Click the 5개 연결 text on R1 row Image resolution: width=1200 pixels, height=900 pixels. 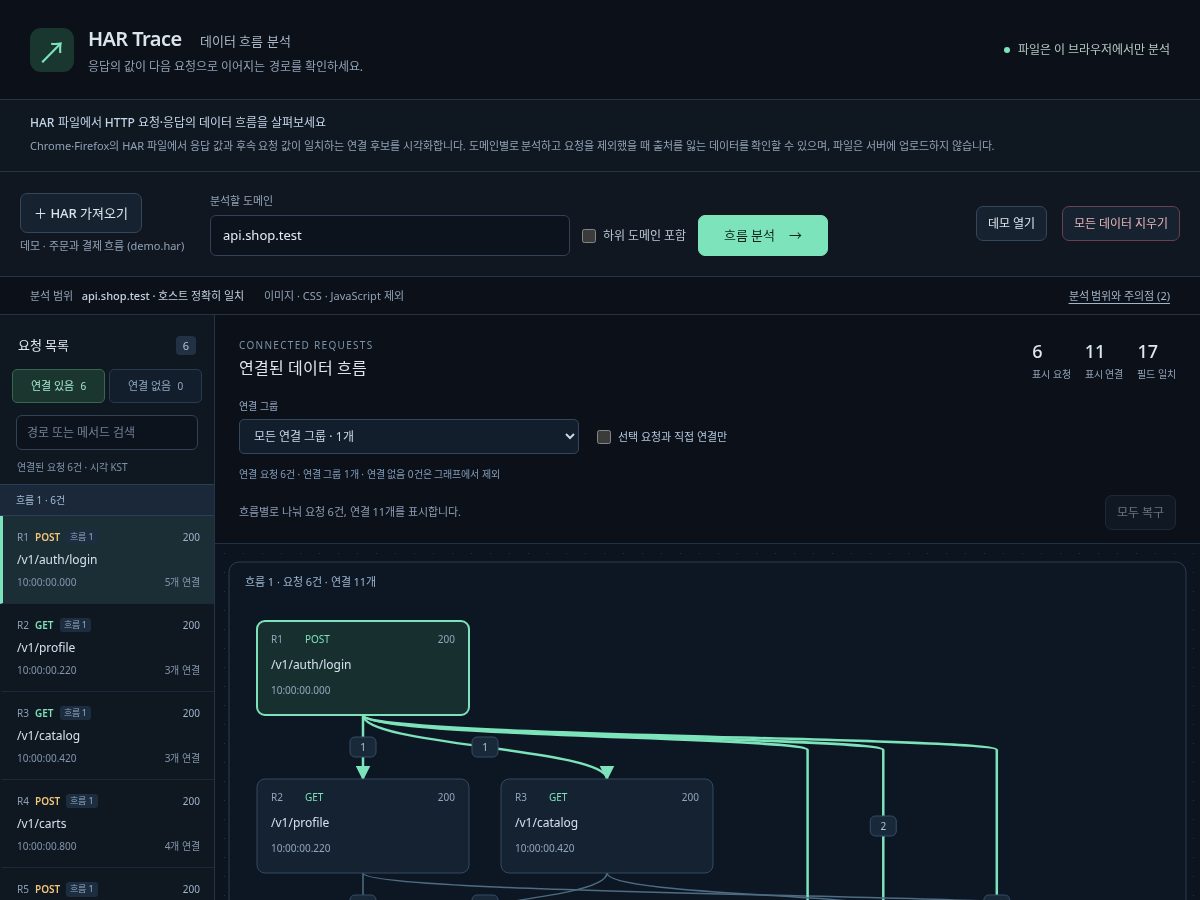click(182, 582)
